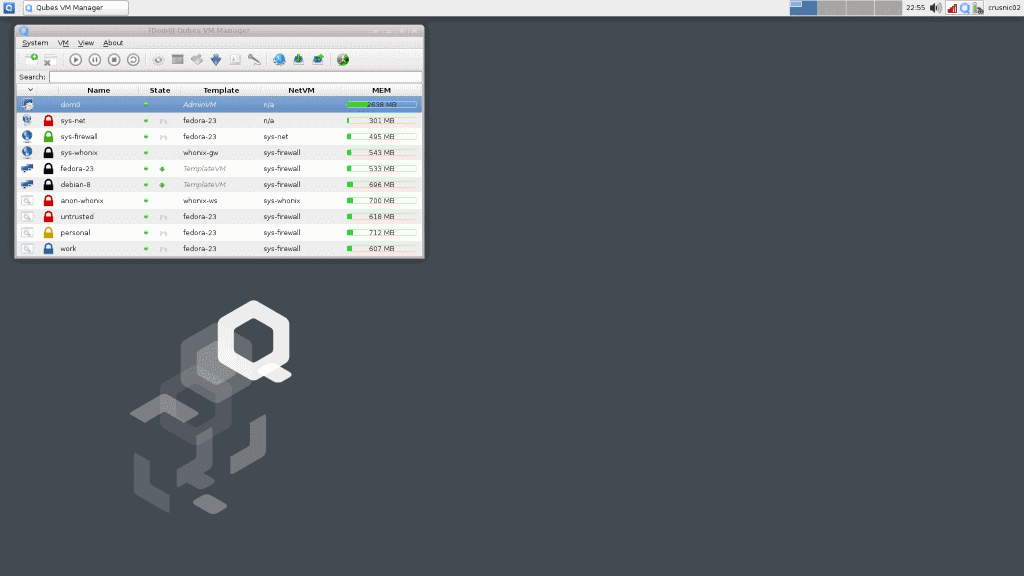Check dom0 memory usage bar
The image size is (1024, 576).
380,104
